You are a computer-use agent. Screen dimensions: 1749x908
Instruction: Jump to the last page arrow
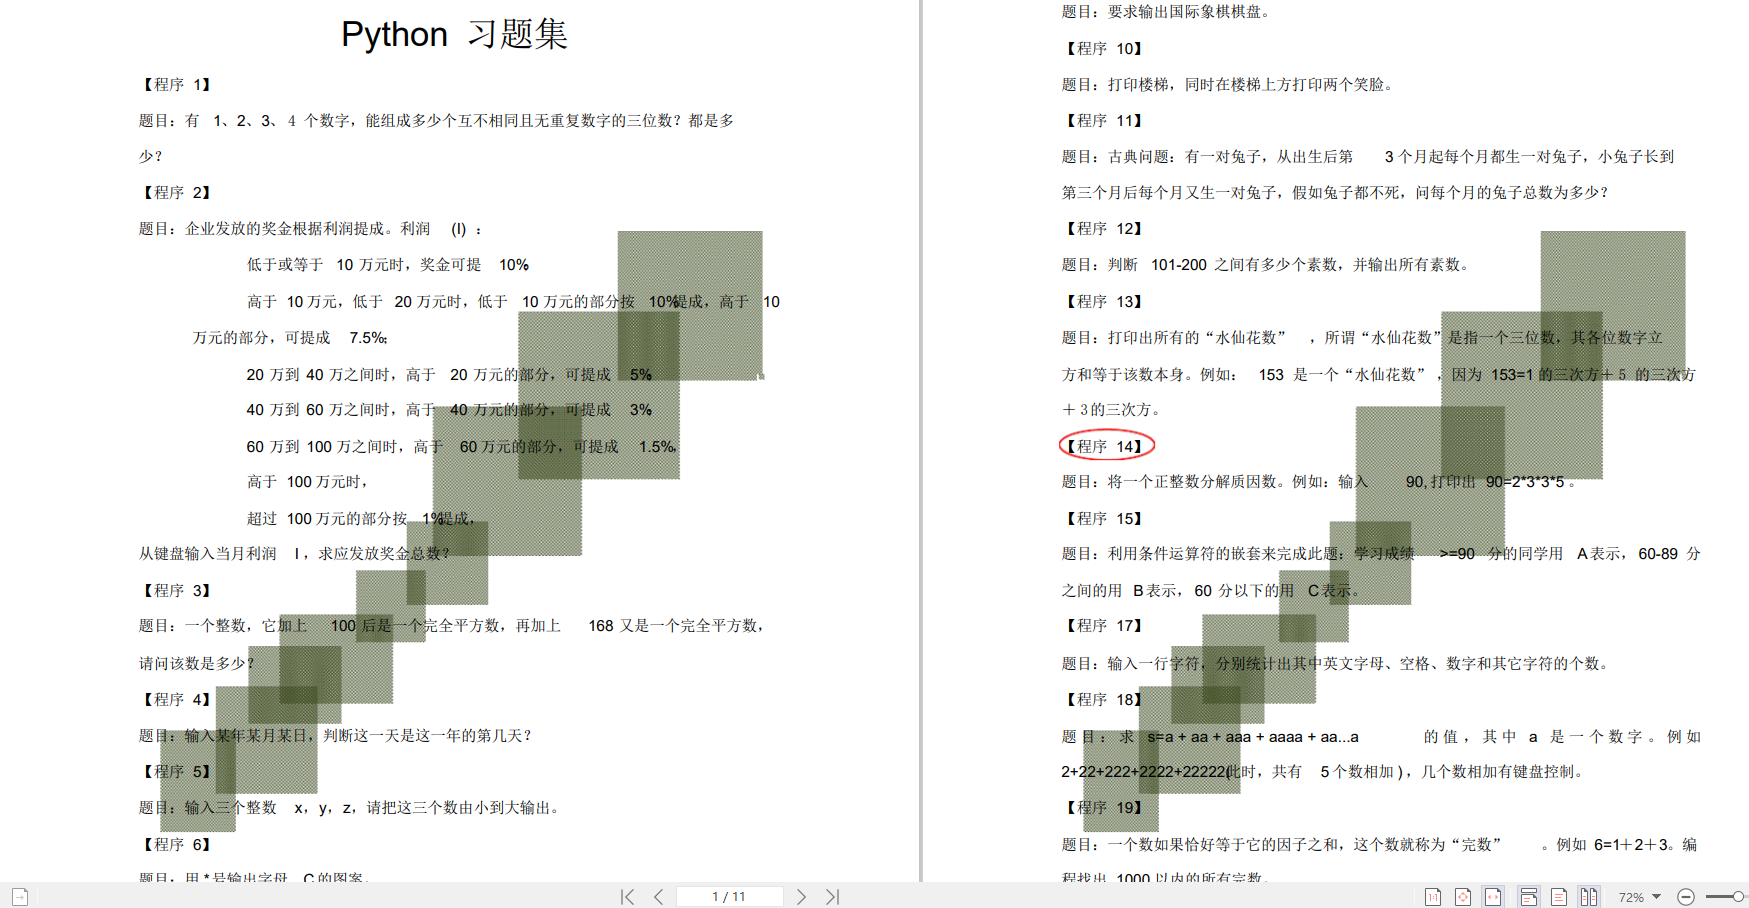tap(832, 896)
